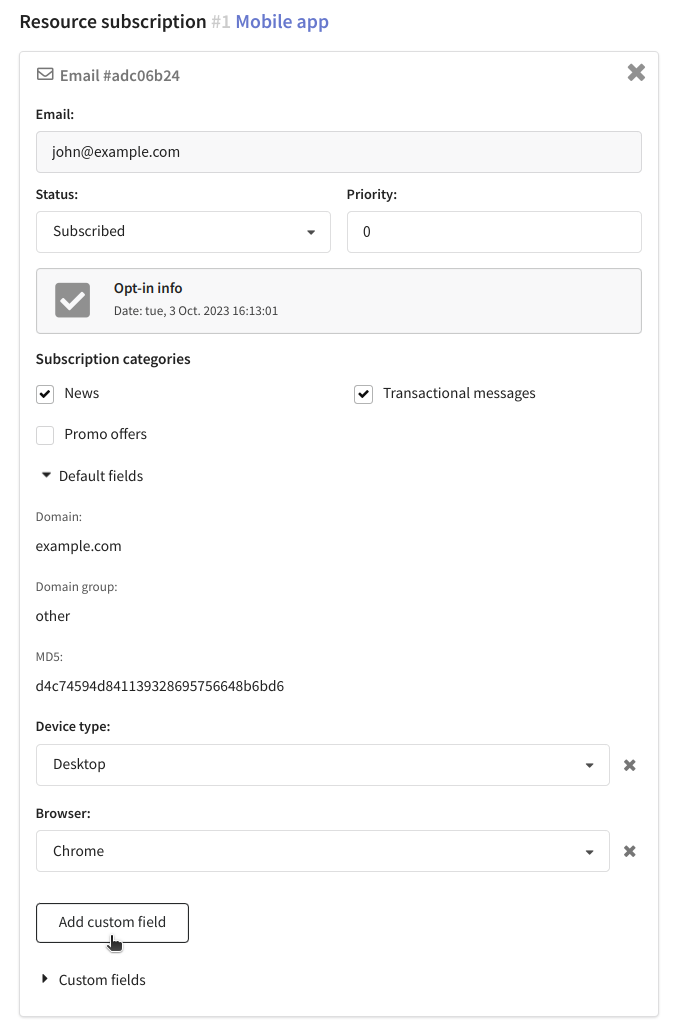Close the Email #adc06b24 subscription card
Viewport: 678px width, 1030px height.
[636, 72]
